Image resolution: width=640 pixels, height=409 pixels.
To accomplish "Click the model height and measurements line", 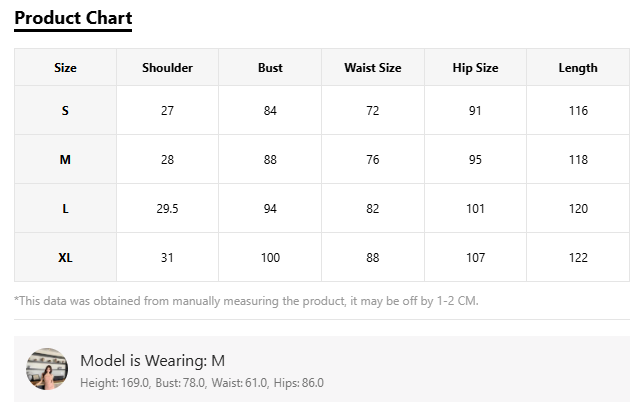I will (202, 383).
